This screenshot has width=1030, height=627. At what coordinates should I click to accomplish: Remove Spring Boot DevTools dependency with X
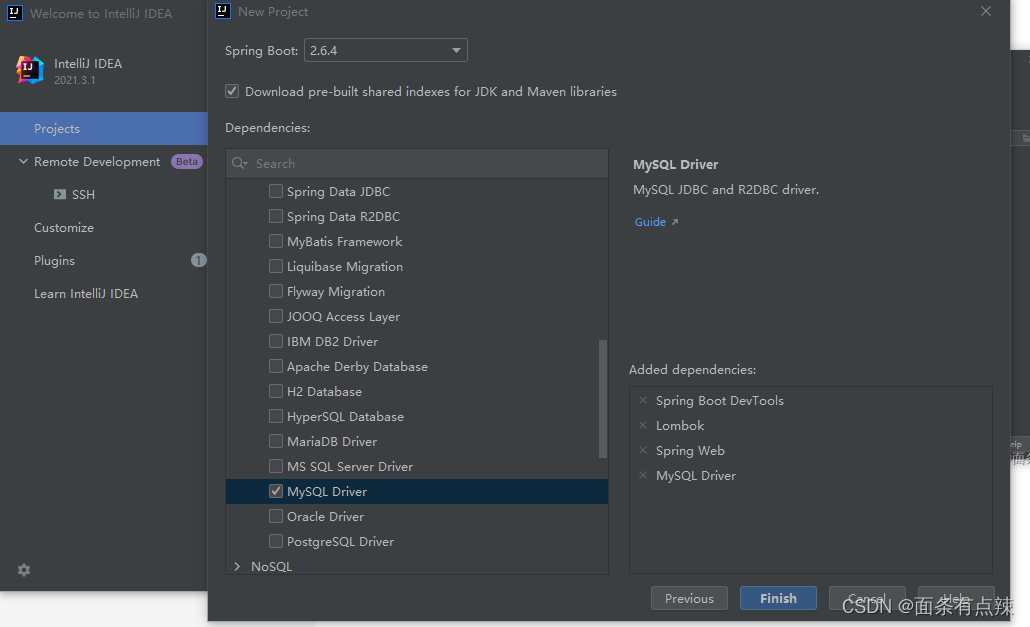click(643, 400)
